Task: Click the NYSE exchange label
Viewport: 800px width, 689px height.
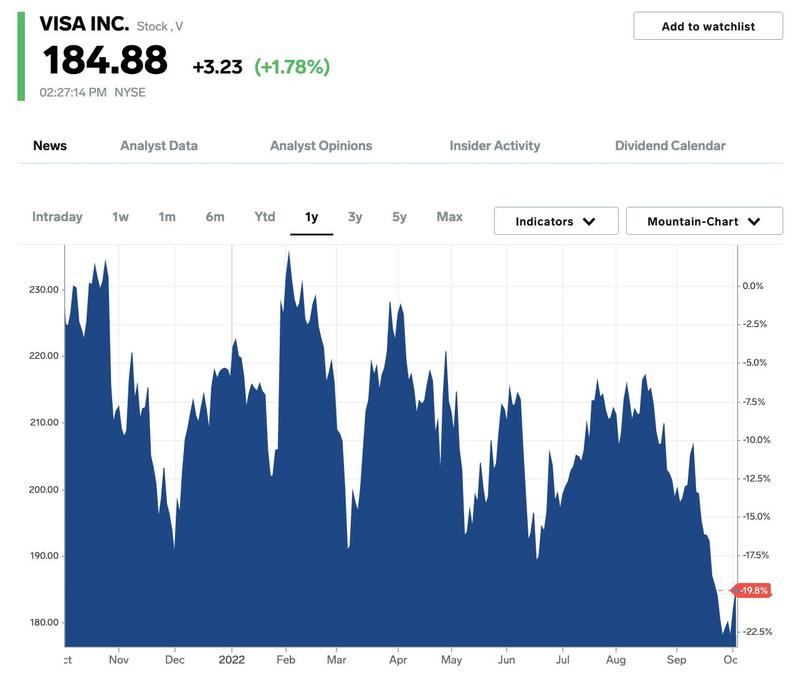Action: (x=130, y=92)
